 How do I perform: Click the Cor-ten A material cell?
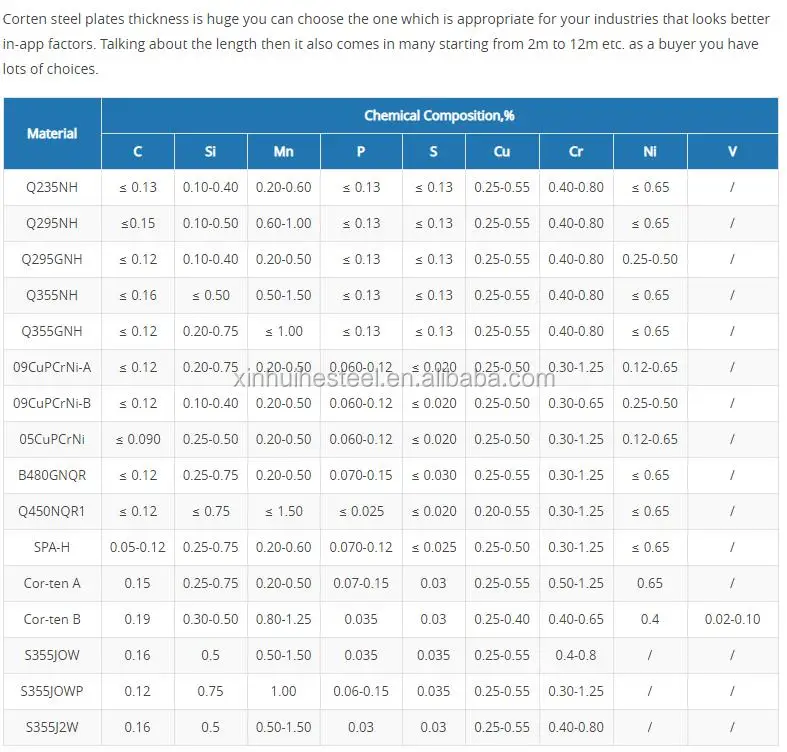(52, 583)
